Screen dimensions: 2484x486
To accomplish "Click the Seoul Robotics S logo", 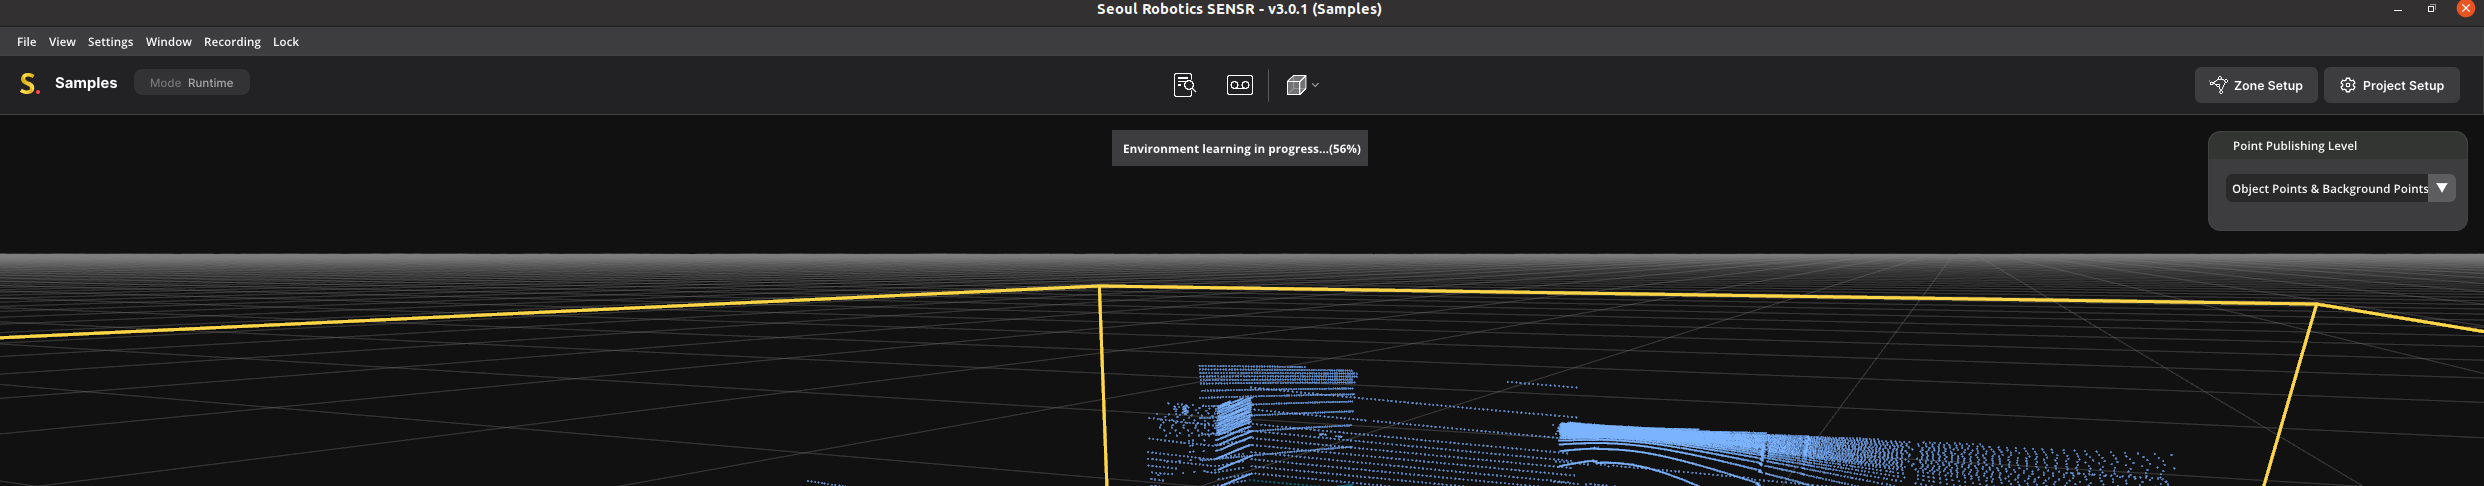I will click(29, 83).
